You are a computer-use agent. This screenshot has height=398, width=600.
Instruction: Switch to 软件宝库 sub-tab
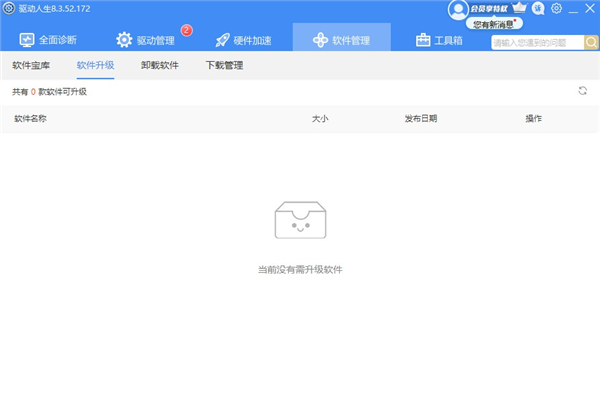click(x=31, y=65)
